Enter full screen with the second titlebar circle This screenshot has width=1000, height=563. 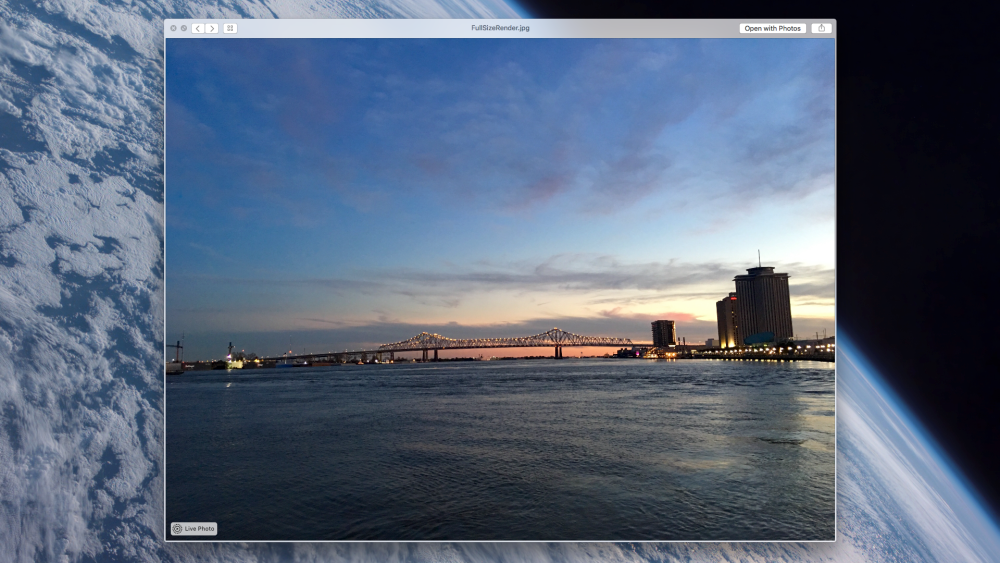[x=183, y=28]
